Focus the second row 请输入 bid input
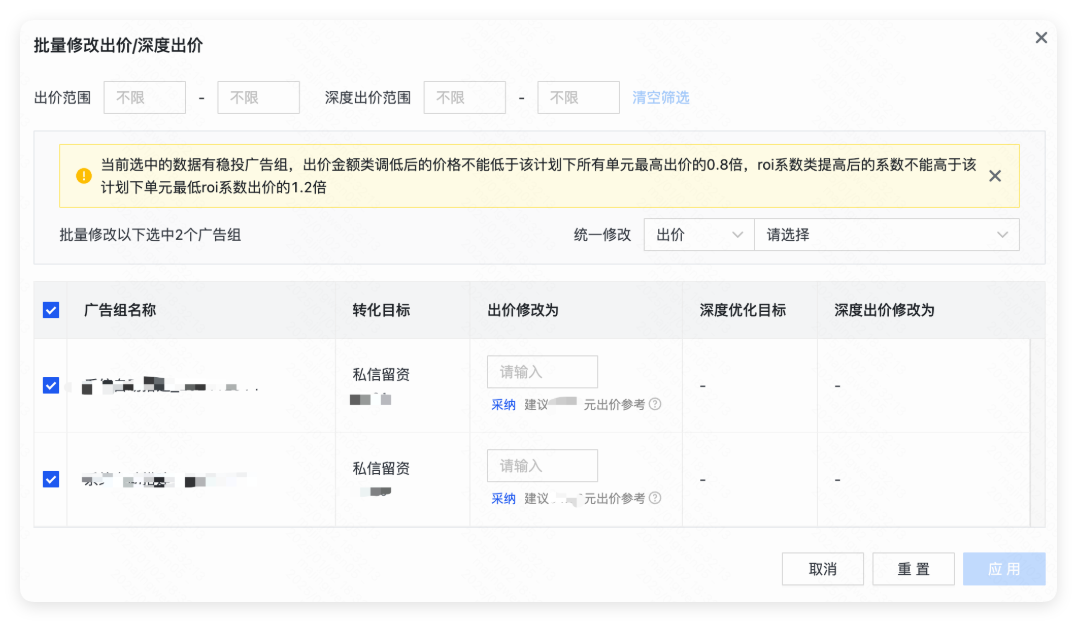Image resolution: width=1077 pixels, height=622 pixels. click(543, 466)
